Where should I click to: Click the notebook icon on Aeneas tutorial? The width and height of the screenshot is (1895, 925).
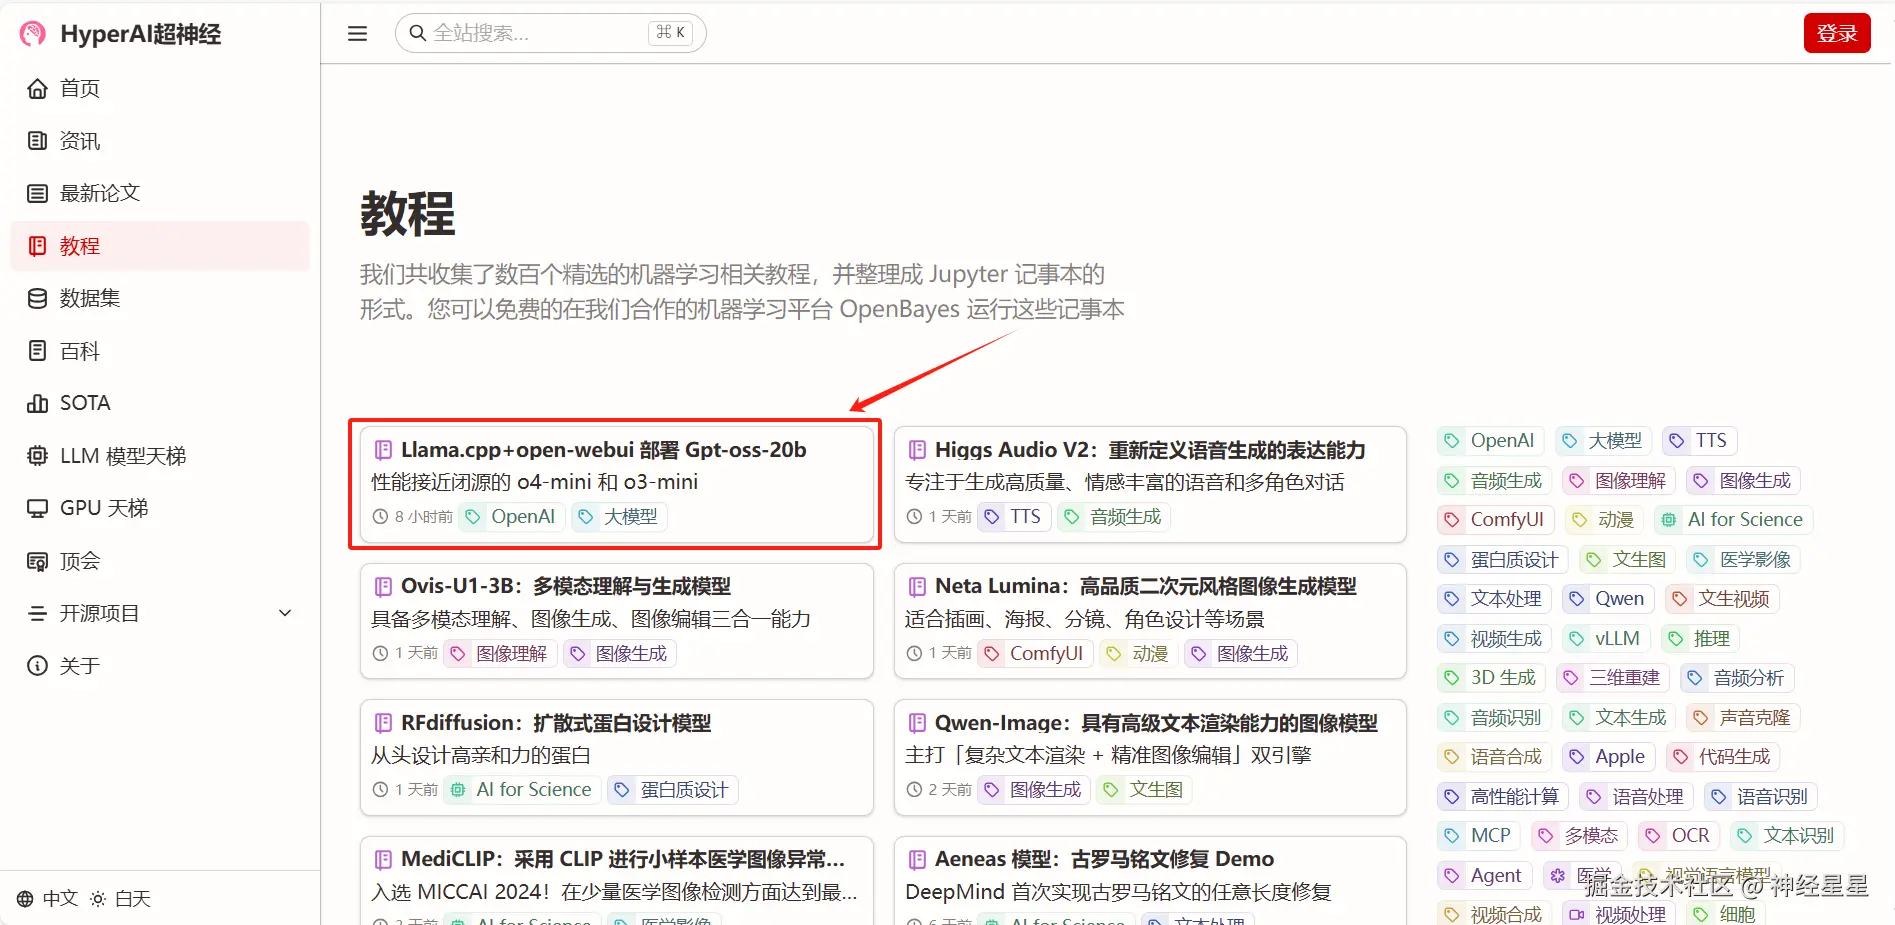coord(917,859)
